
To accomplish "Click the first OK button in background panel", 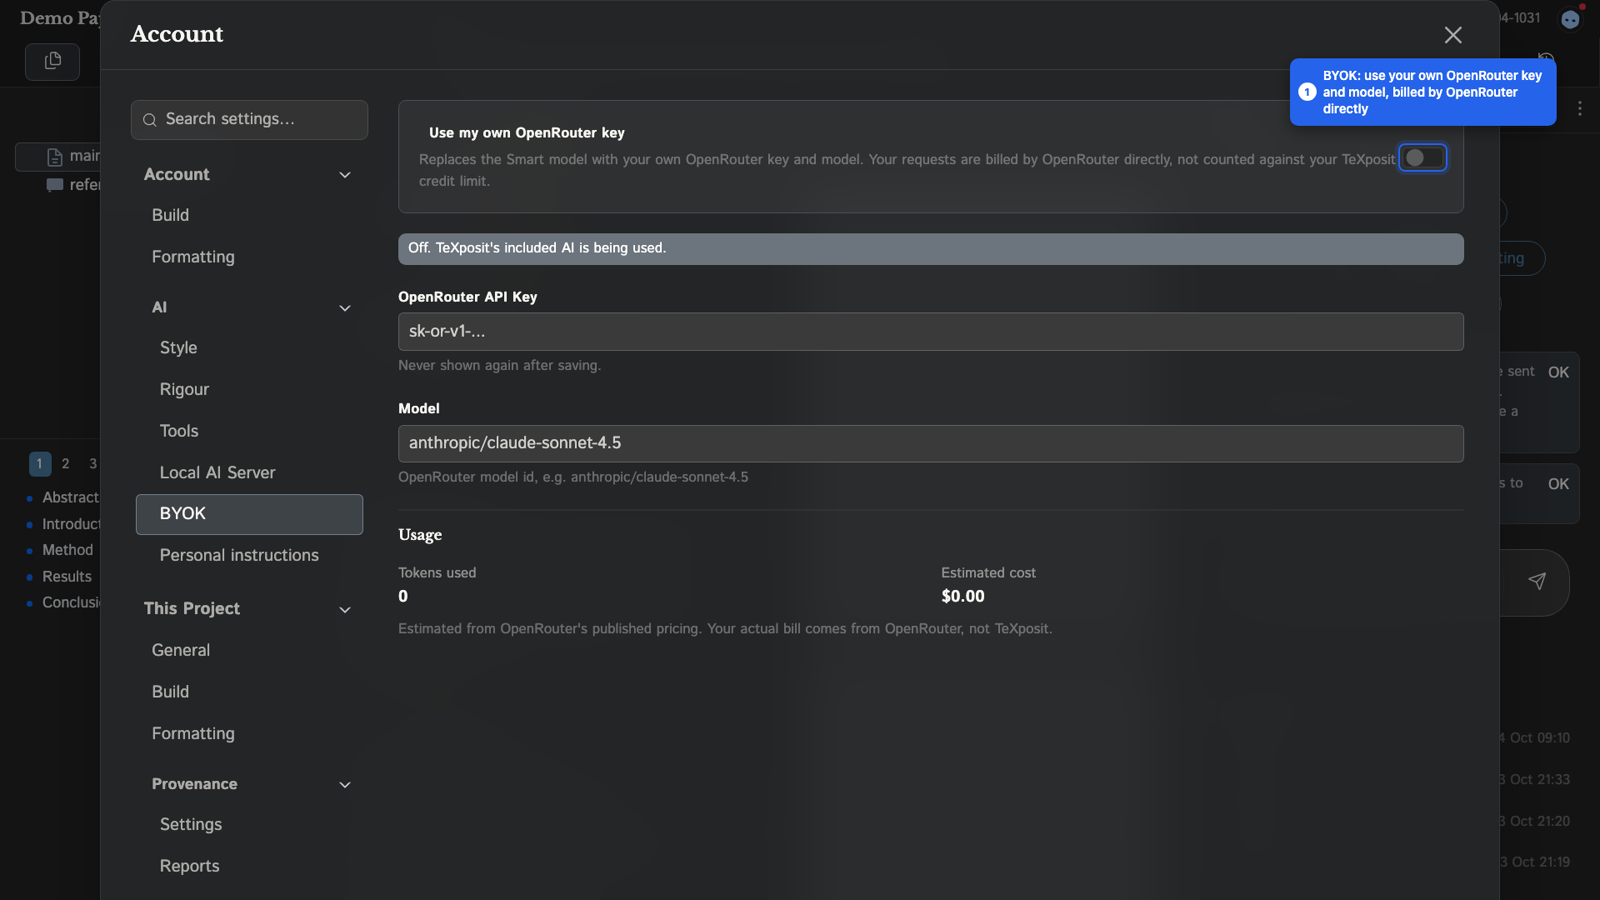I will [1558, 372].
